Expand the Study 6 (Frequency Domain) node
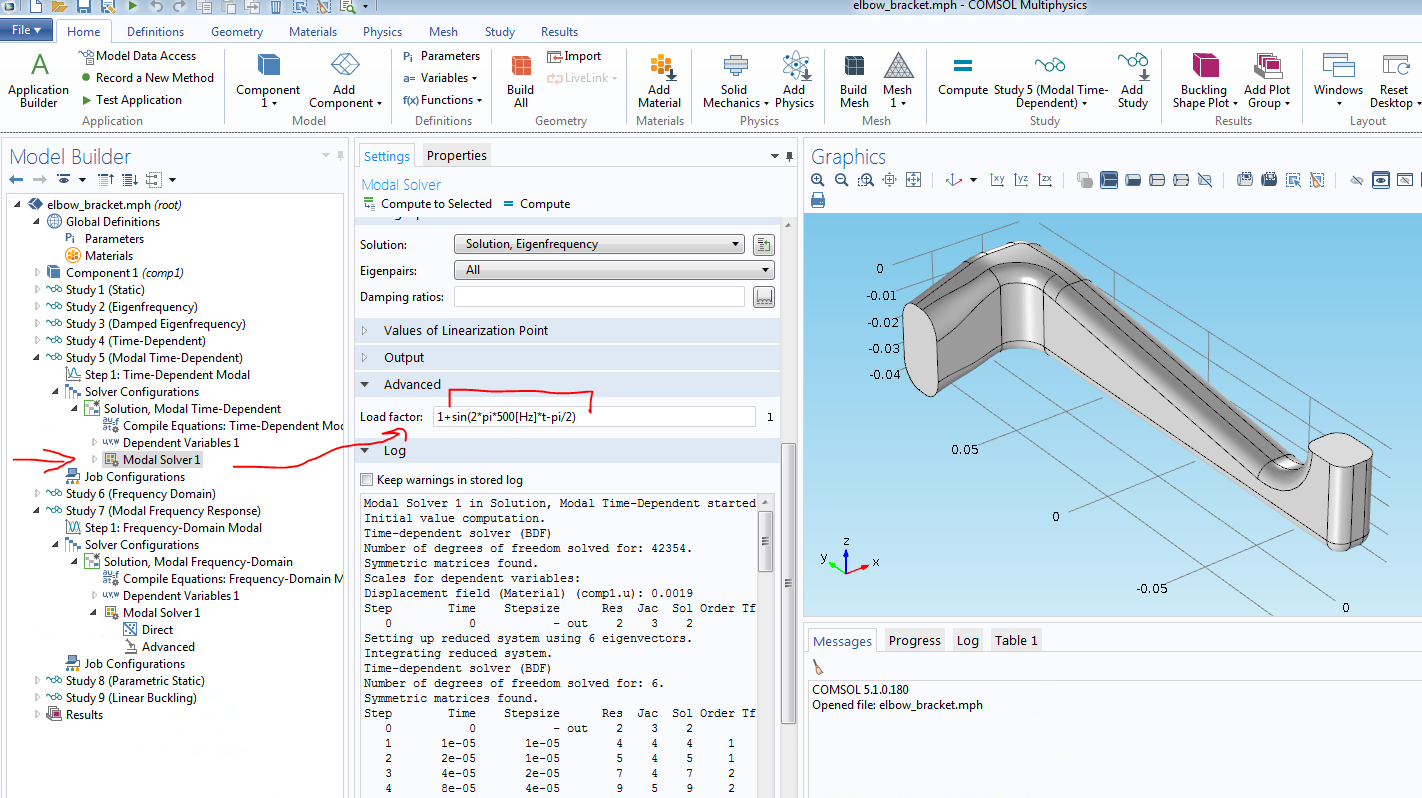Image resolution: width=1422 pixels, height=798 pixels. point(39,494)
